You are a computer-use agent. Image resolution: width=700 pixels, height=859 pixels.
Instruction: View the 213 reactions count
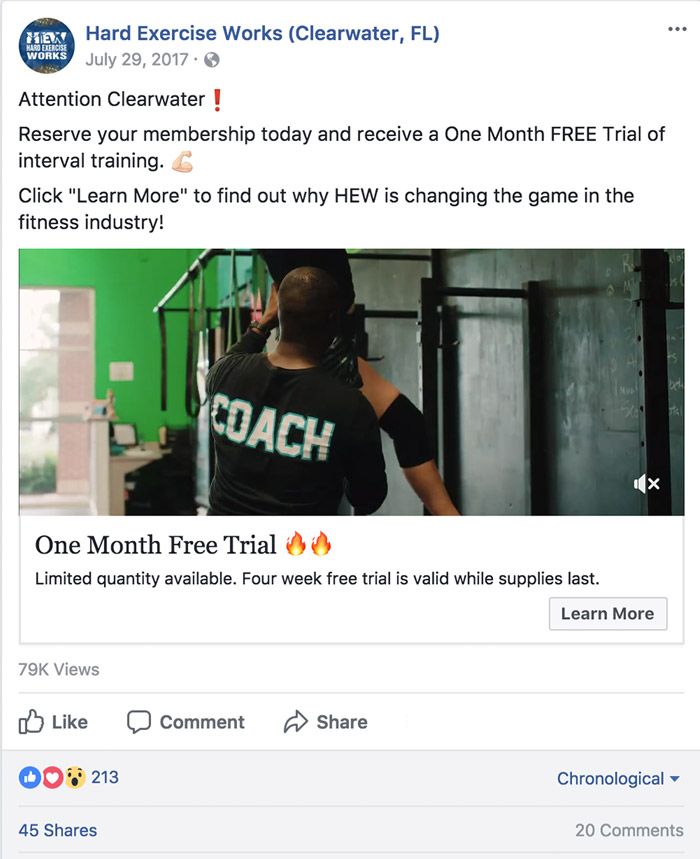coord(105,777)
